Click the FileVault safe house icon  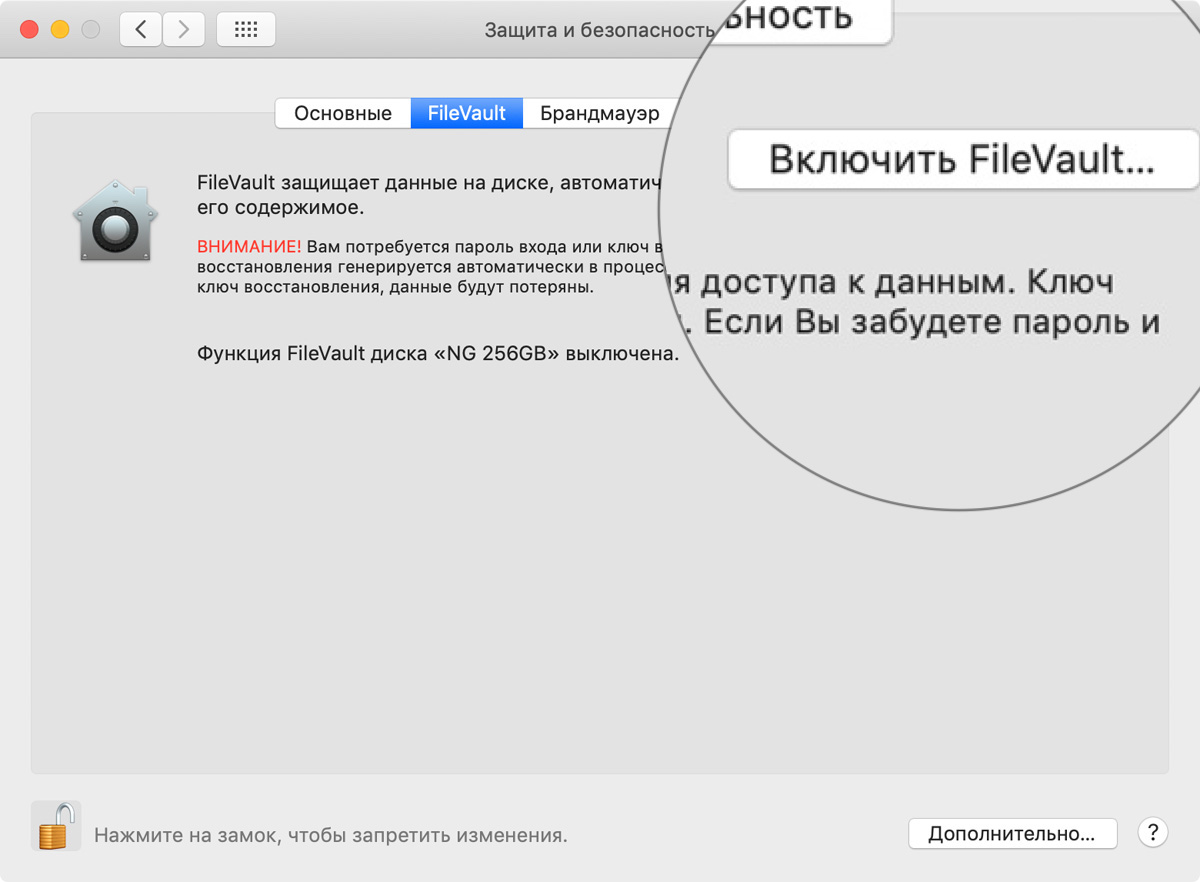[113, 222]
